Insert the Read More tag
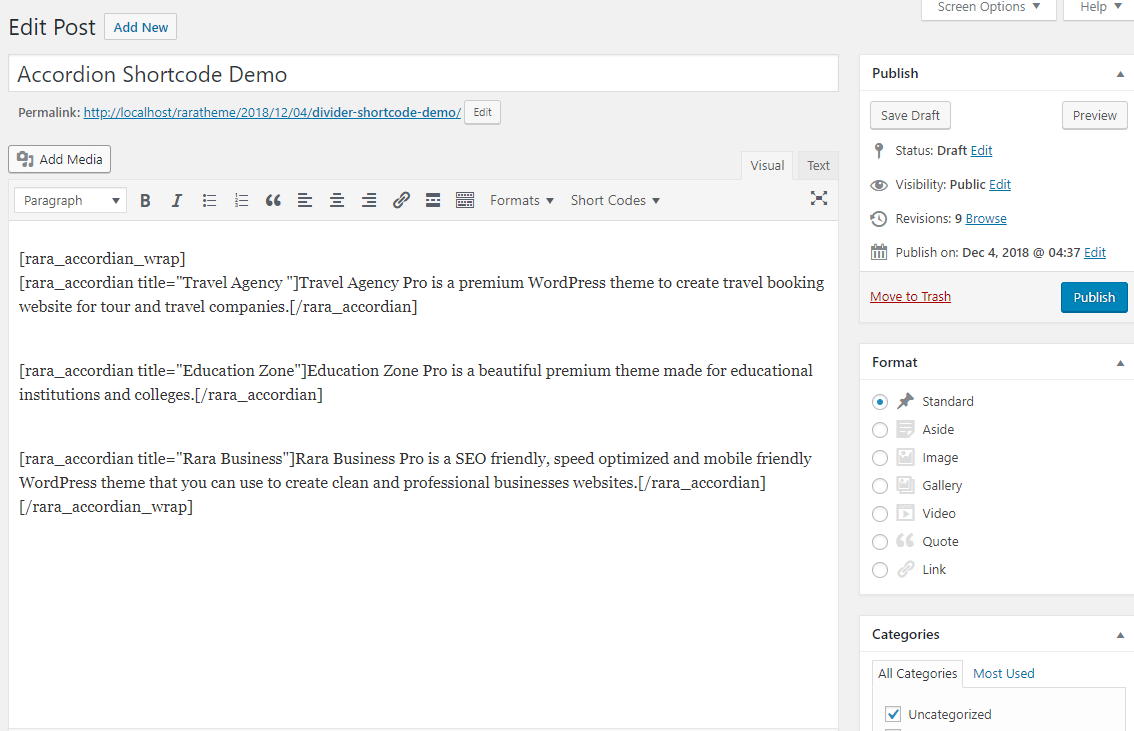The width and height of the screenshot is (1134, 731). [x=433, y=200]
